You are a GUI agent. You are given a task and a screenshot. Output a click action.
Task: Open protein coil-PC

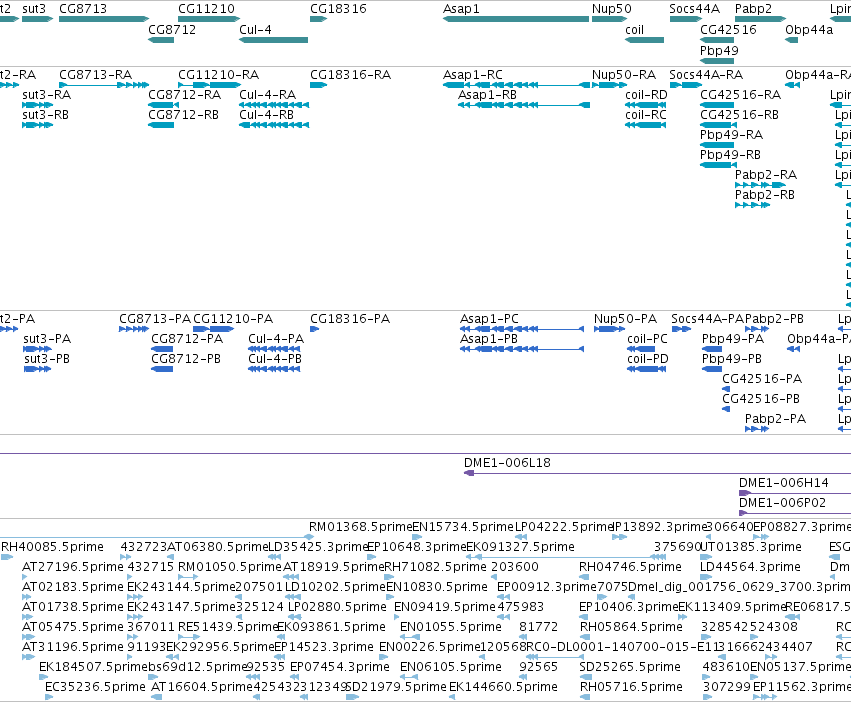pos(647,339)
